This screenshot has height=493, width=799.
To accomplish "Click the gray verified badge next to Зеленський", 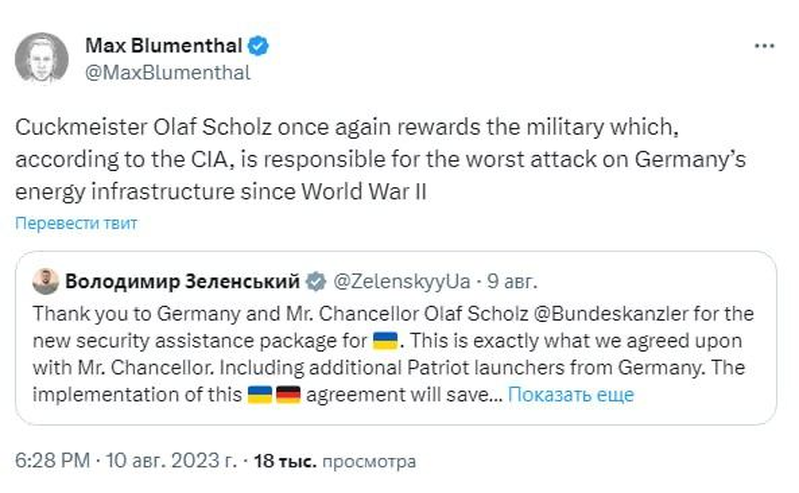I will [315, 280].
